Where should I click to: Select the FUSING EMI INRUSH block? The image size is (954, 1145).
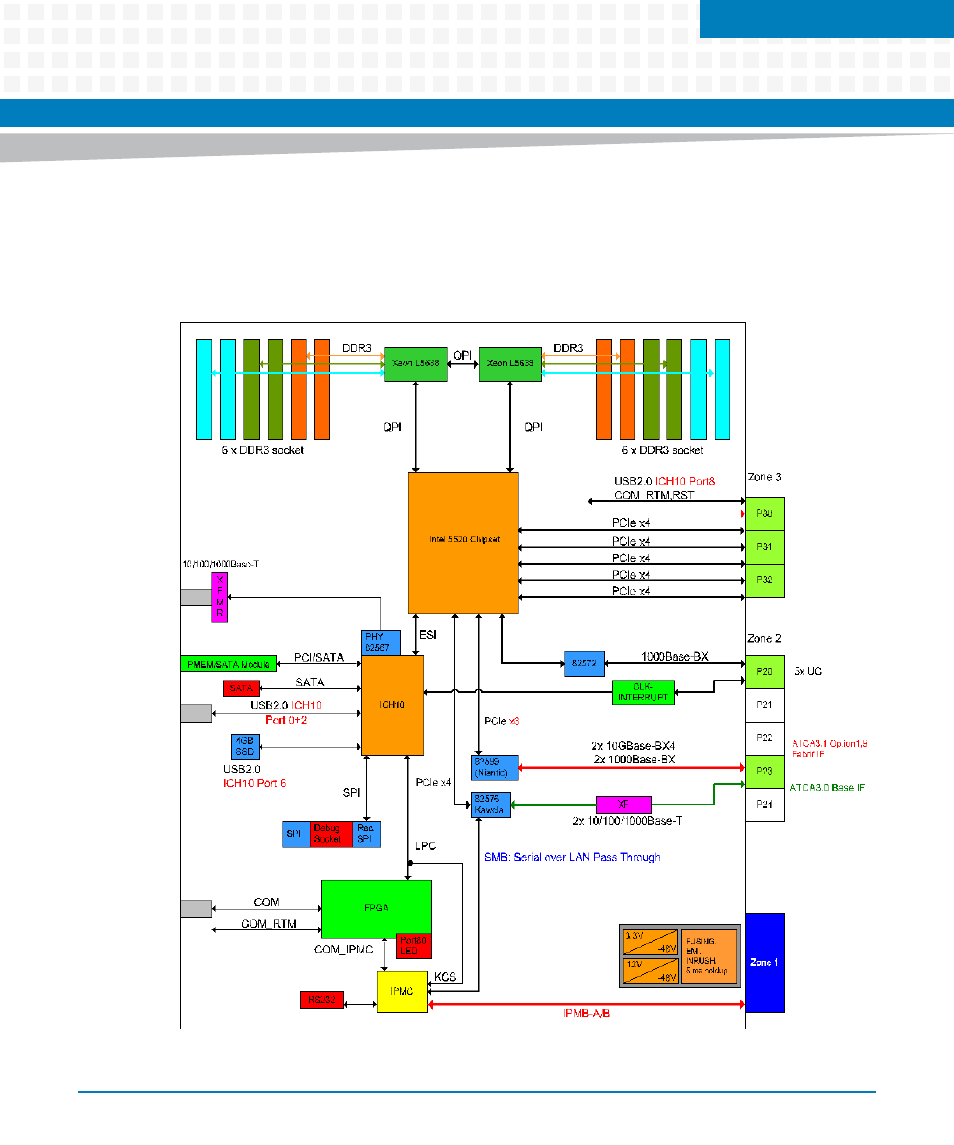(x=709, y=957)
